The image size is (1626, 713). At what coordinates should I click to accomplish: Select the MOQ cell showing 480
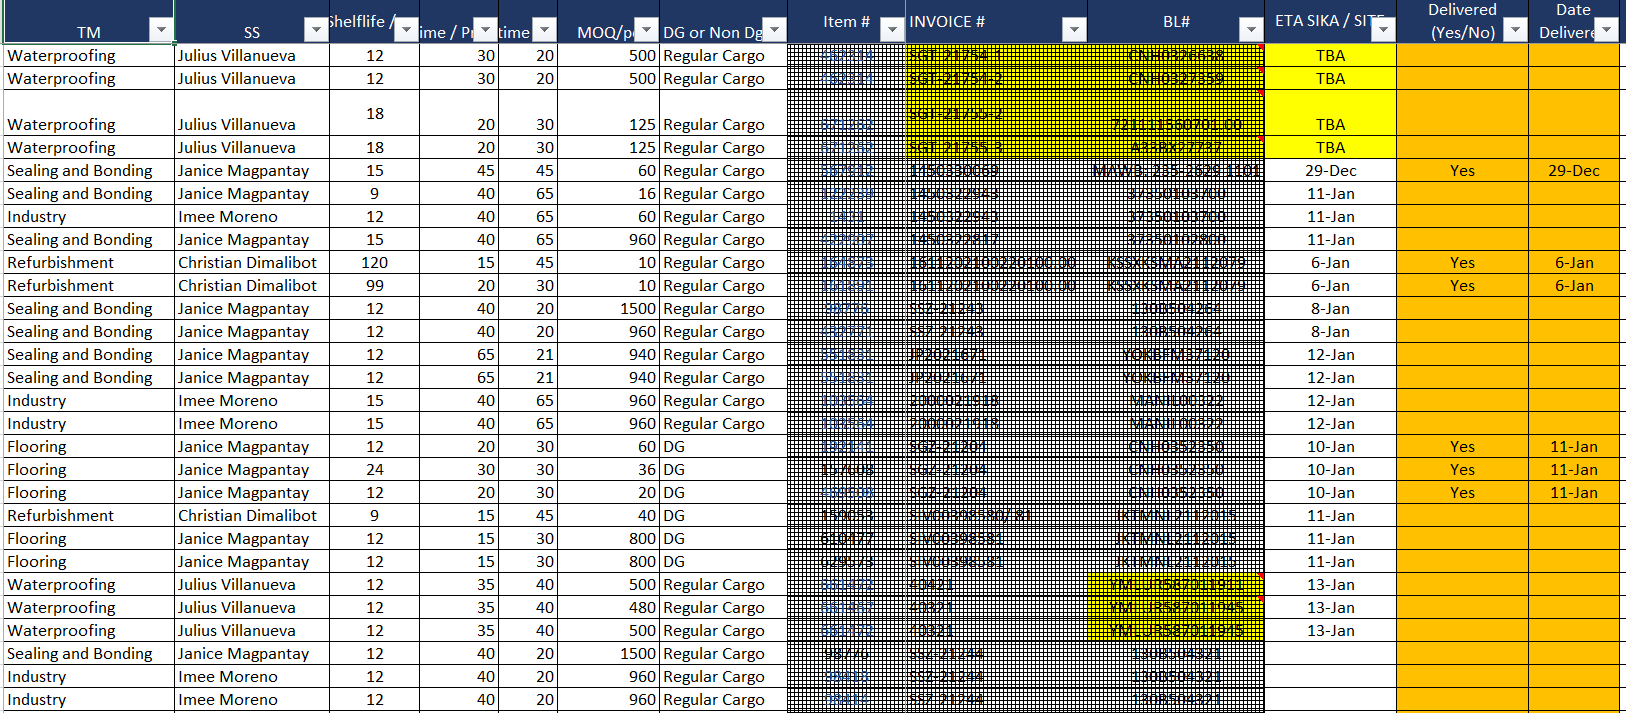coord(608,608)
